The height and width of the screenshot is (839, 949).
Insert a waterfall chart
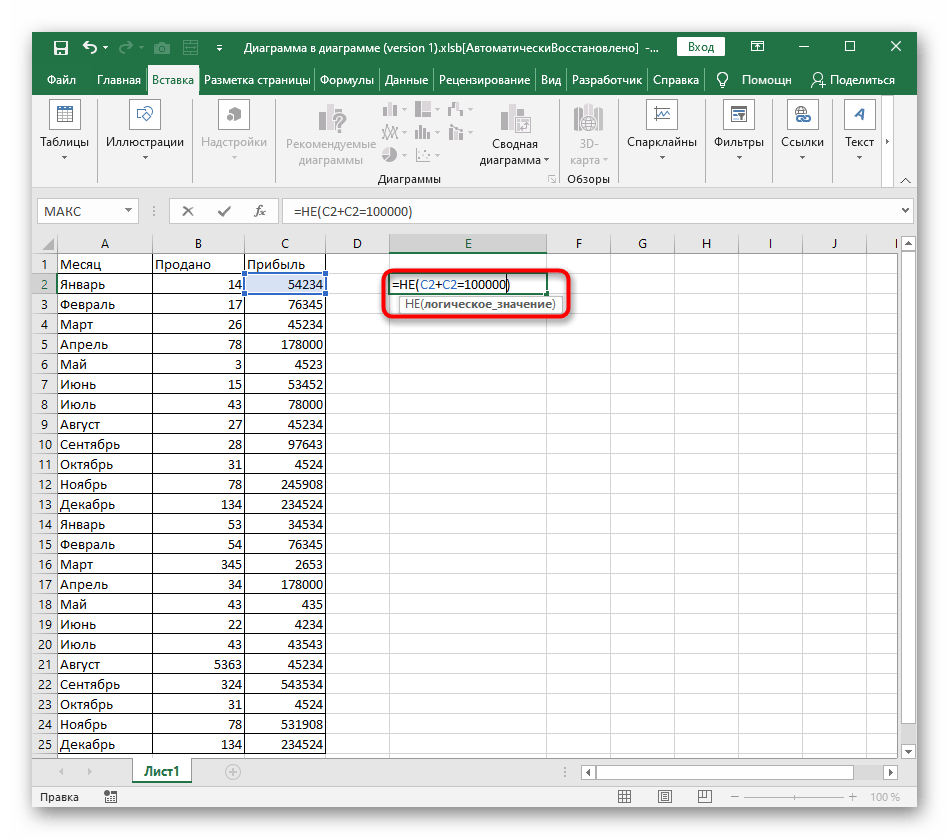tap(460, 110)
